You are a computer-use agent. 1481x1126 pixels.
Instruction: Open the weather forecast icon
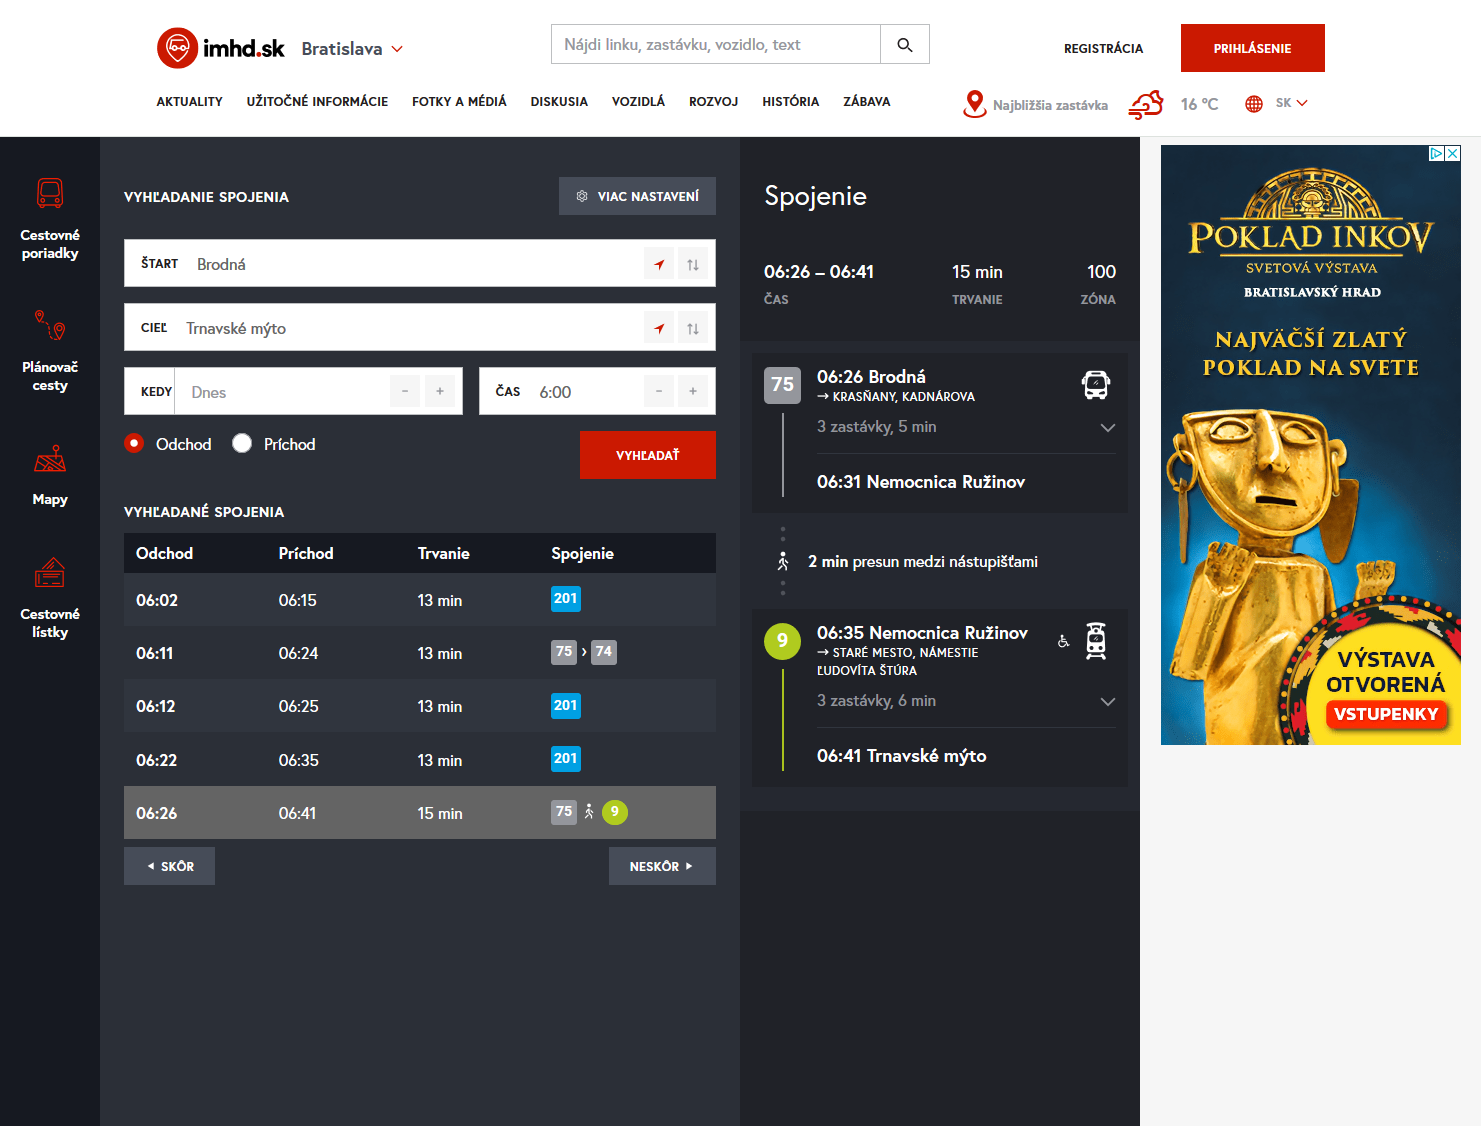(x=1146, y=104)
